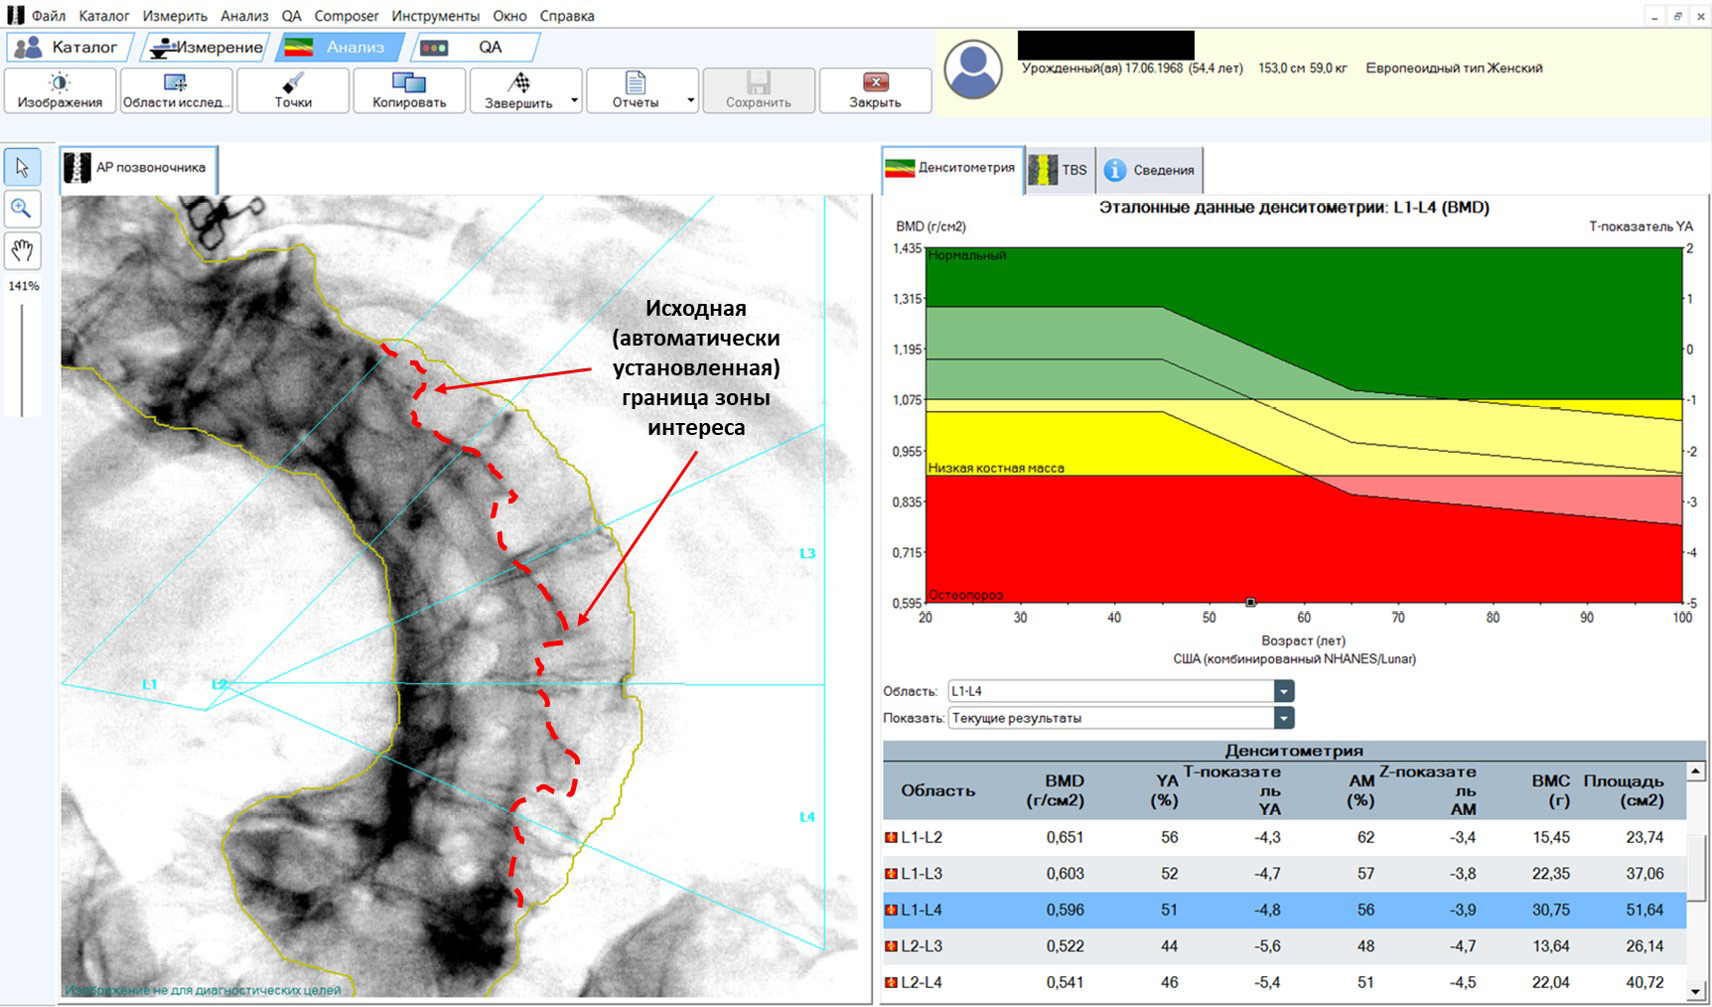
Task: Expand the Завершить dropdown arrow
Action: coord(574,101)
